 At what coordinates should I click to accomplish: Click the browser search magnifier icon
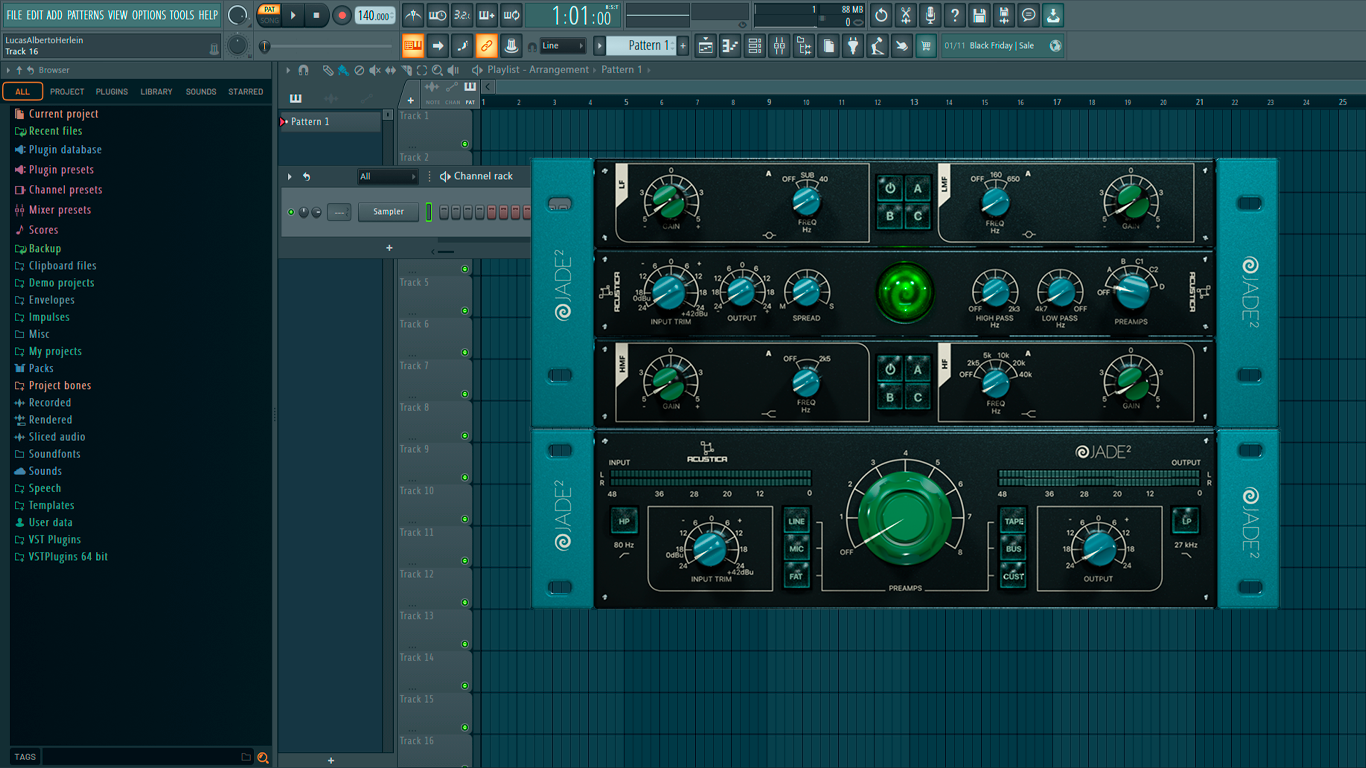pos(263,757)
